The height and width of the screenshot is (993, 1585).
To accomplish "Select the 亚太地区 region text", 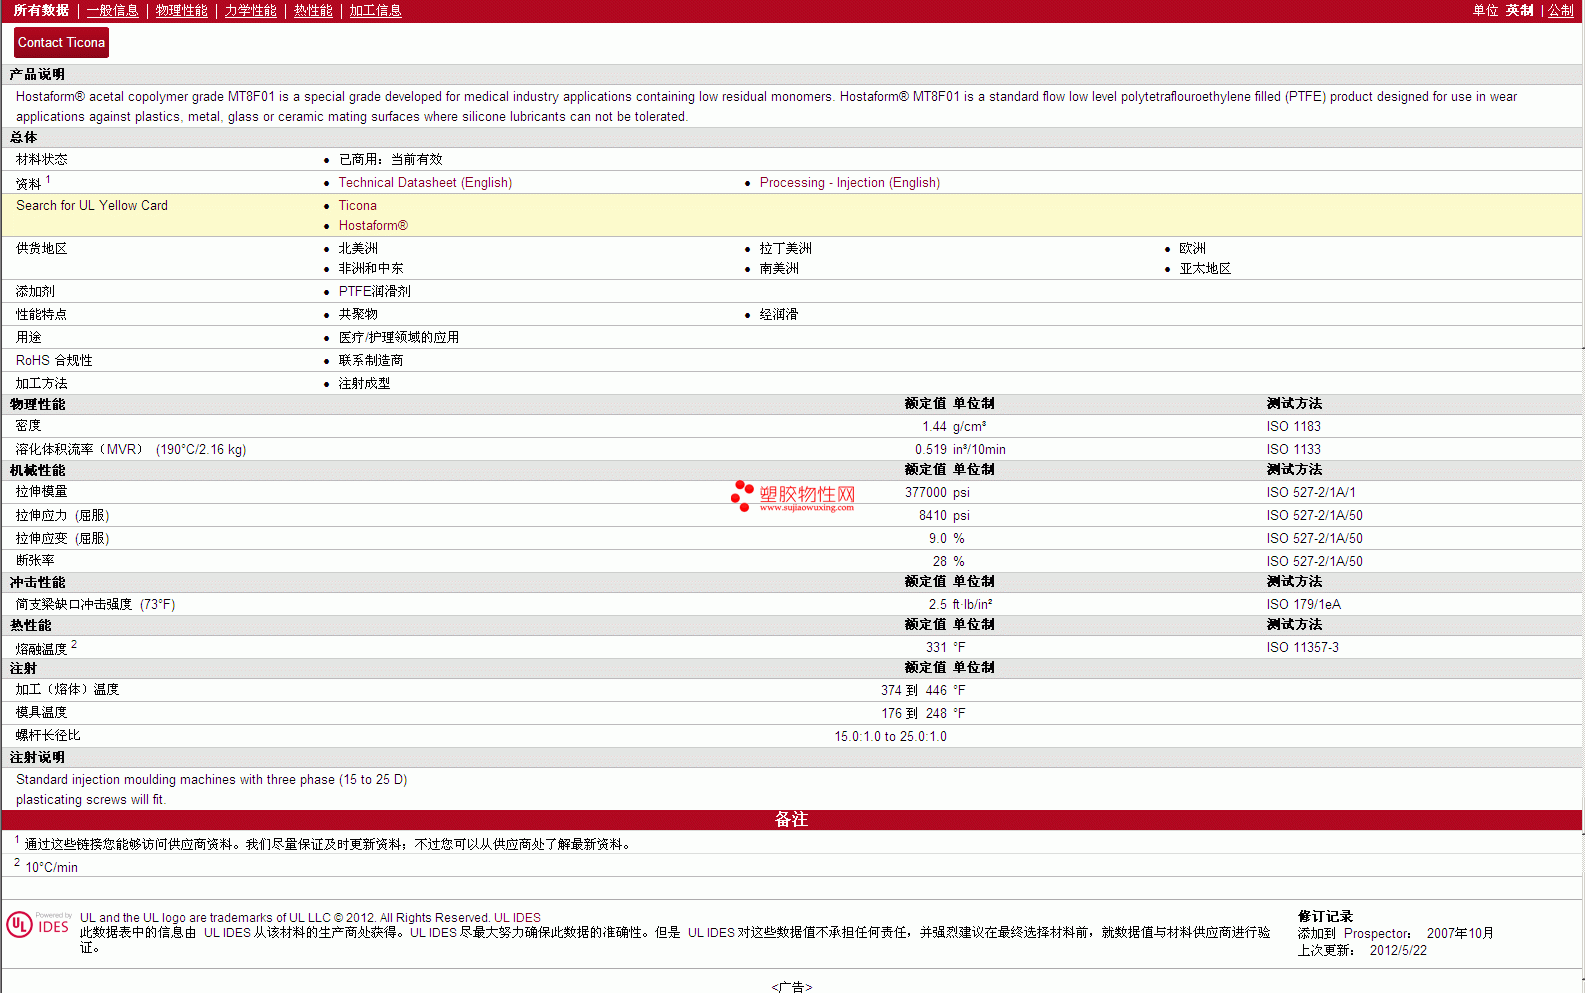I will point(1205,269).
